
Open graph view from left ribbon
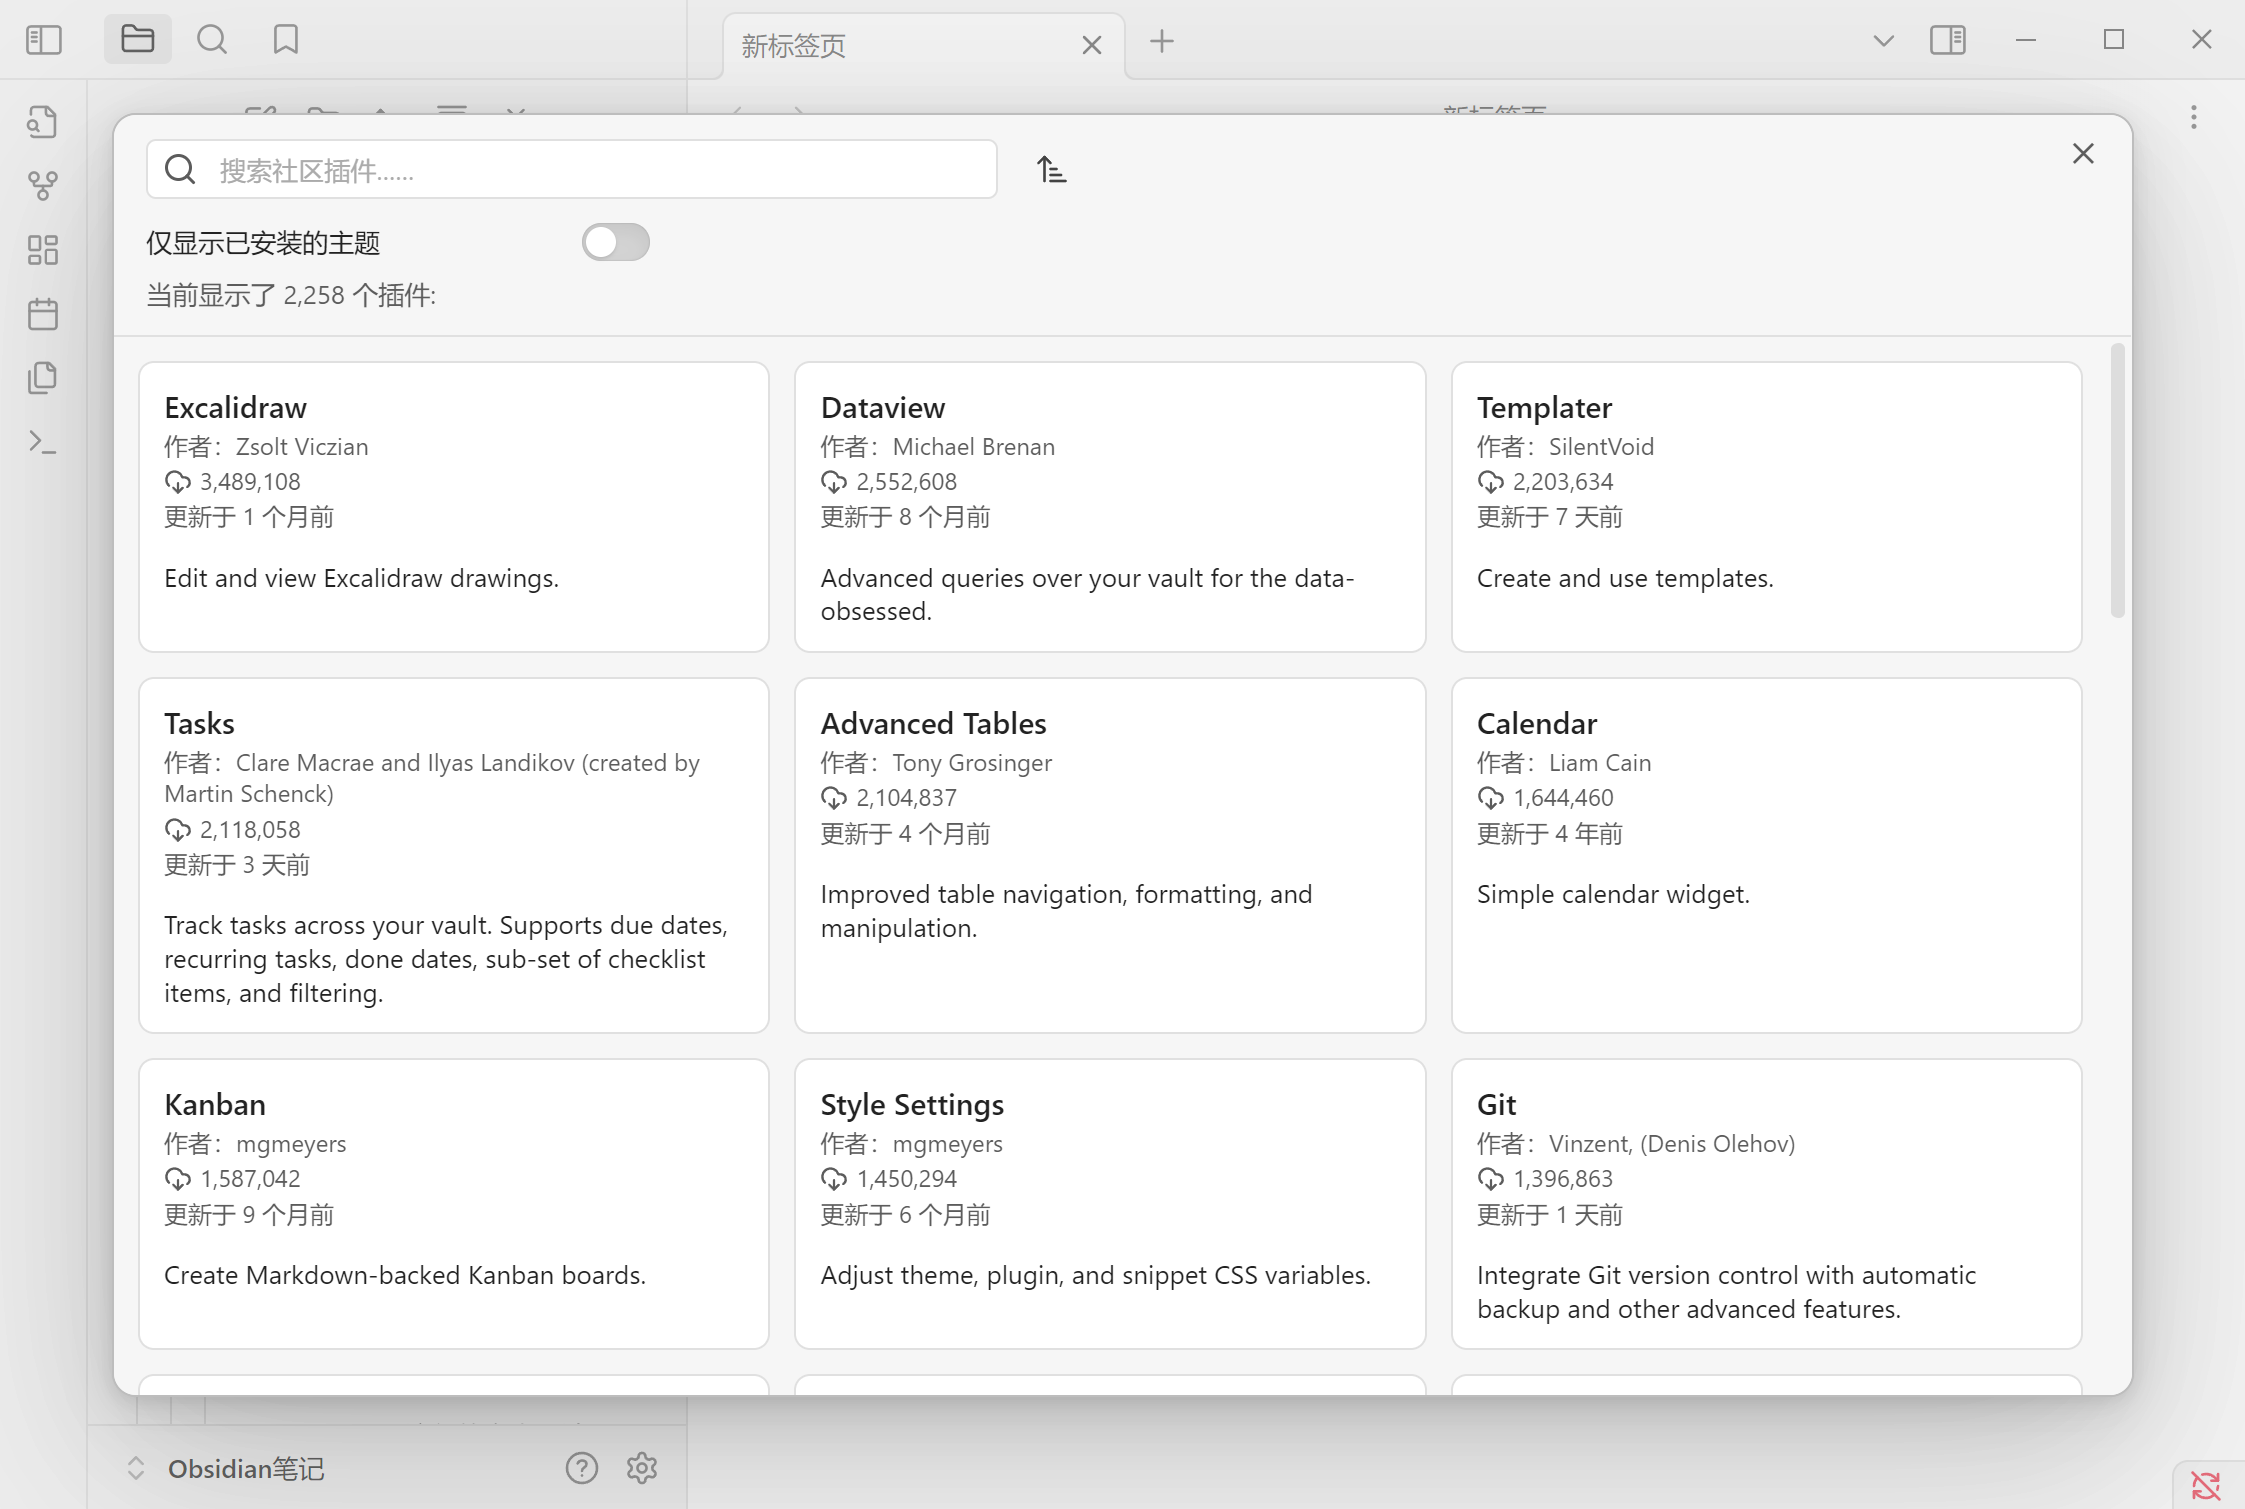pyautogui.click(x=43, y=186)
